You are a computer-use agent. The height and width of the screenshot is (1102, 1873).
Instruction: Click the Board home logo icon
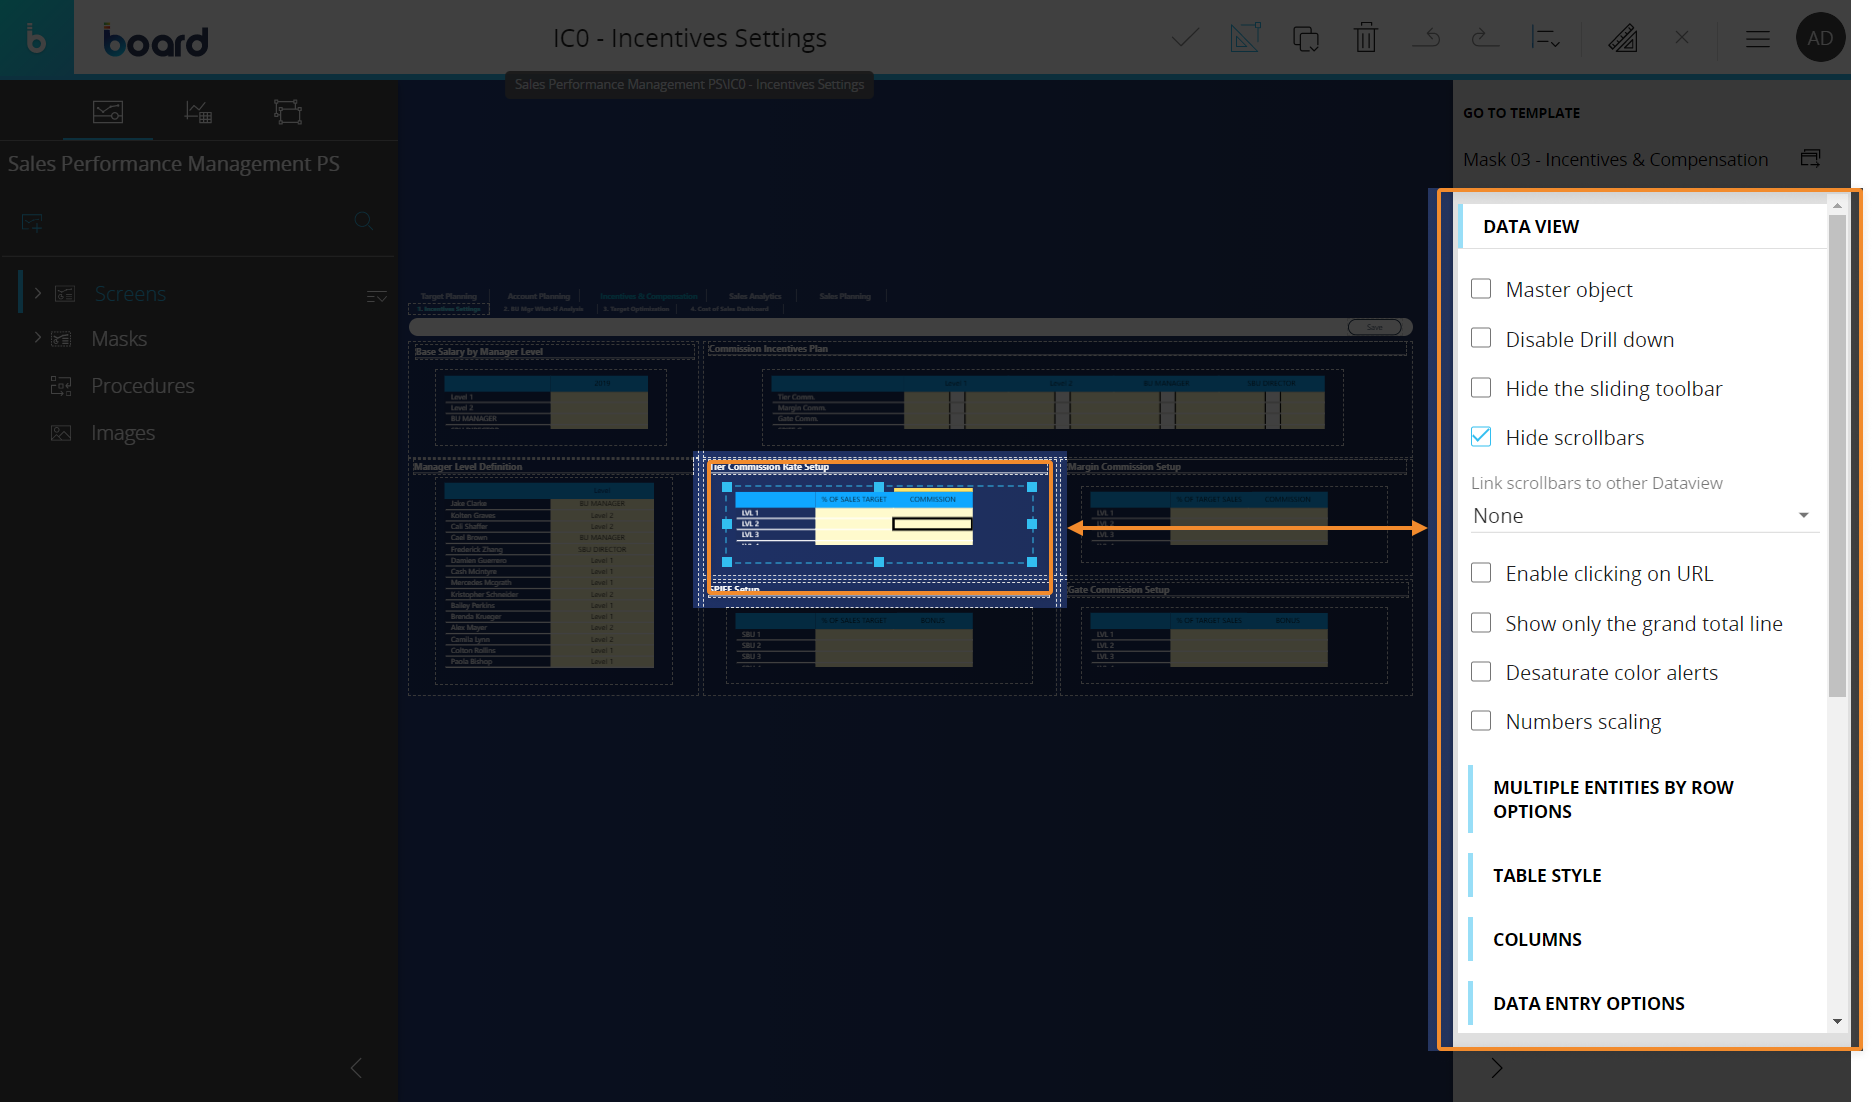pos(36,38)
